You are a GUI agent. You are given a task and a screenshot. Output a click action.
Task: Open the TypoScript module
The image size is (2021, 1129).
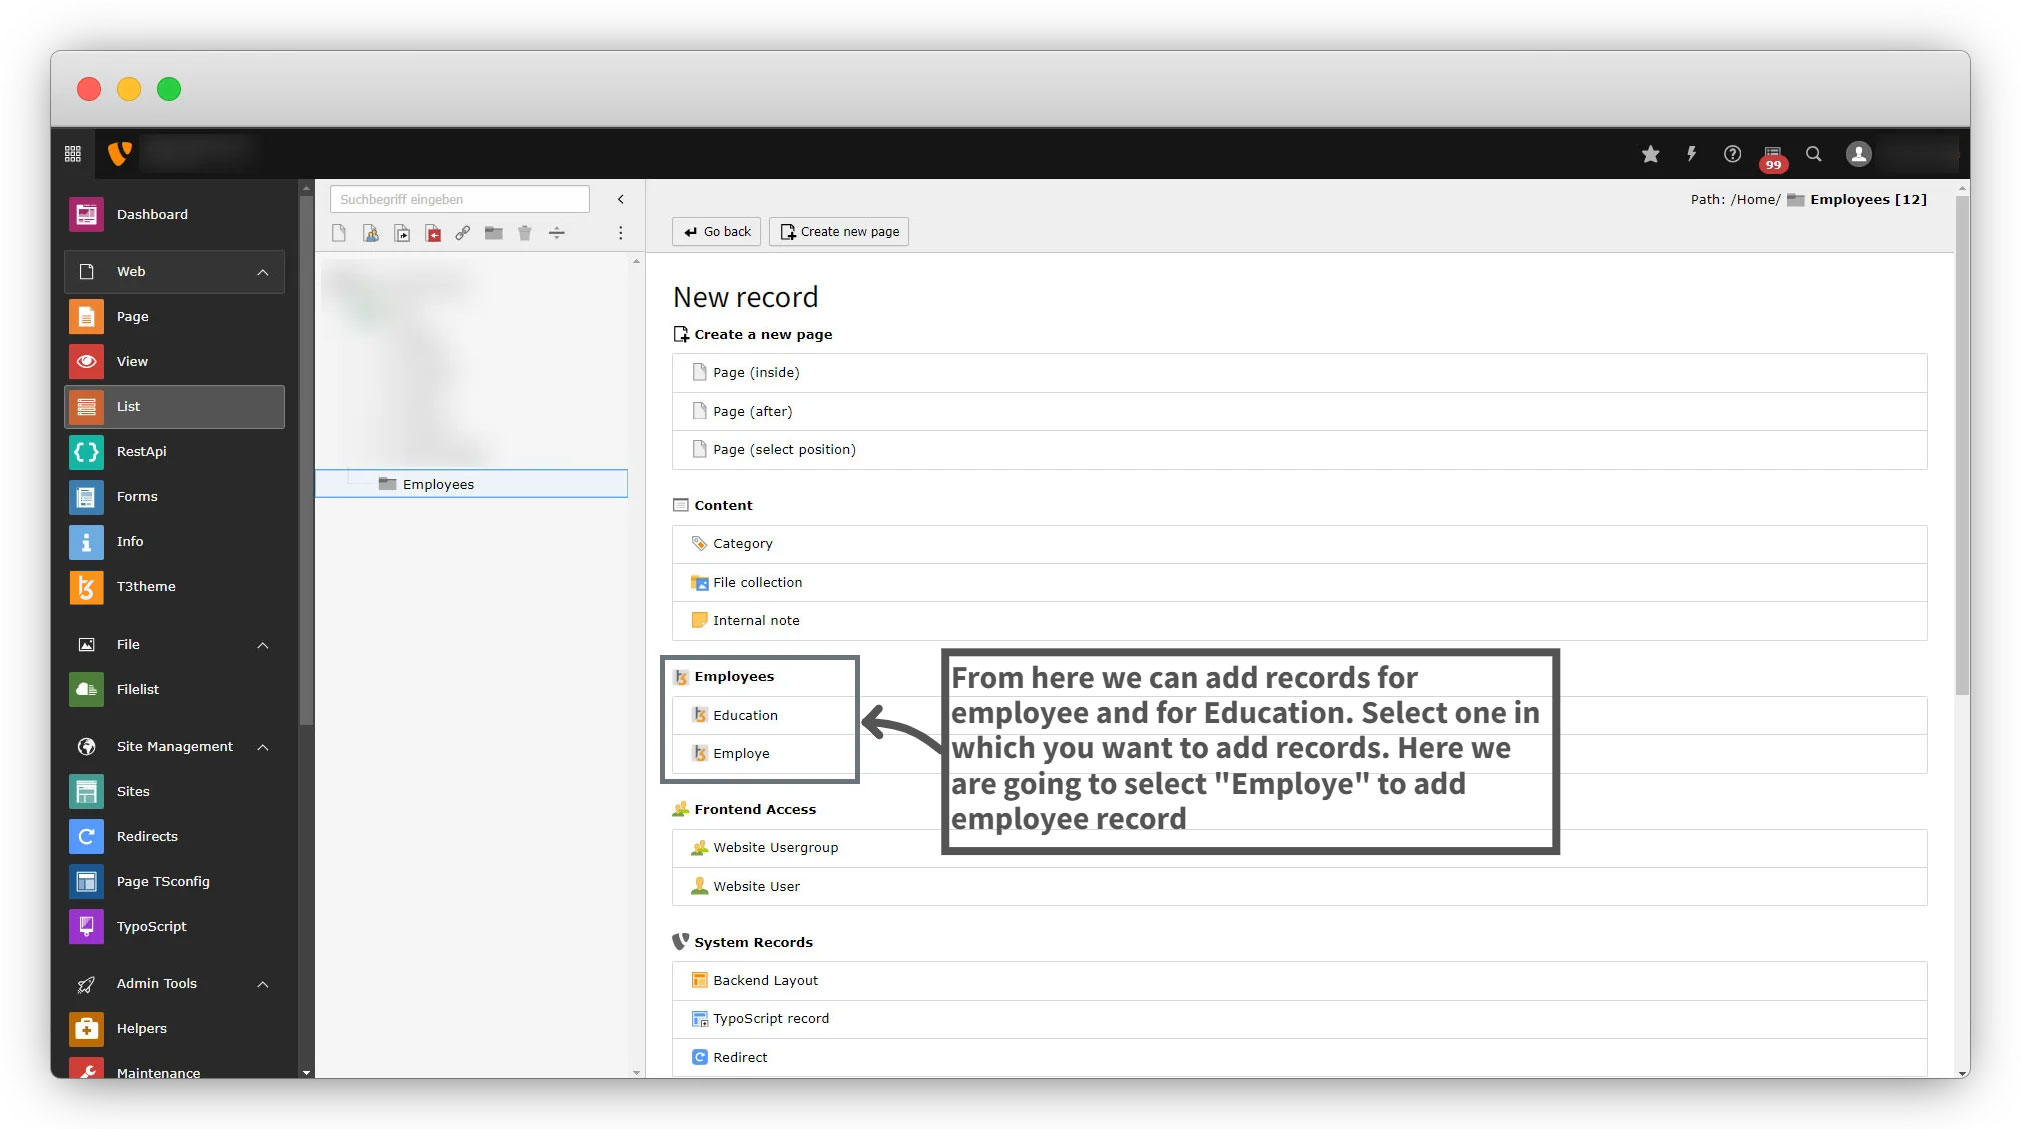point(151,927)
